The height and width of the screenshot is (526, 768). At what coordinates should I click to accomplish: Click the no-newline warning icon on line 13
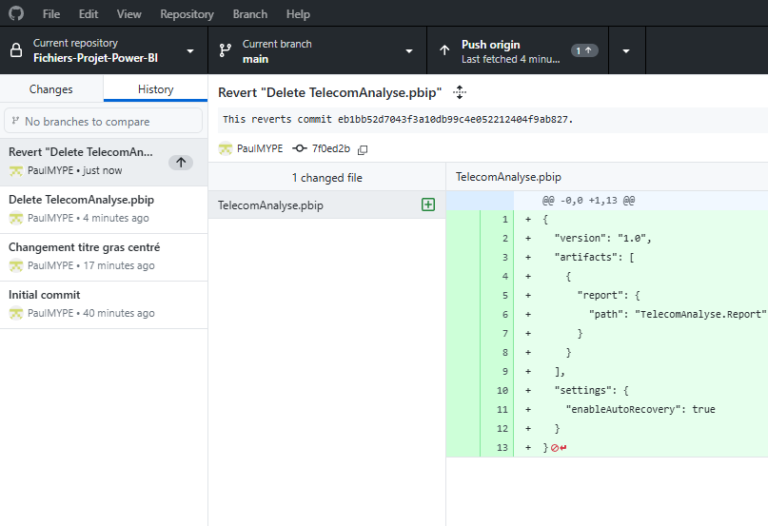point(558,448)
